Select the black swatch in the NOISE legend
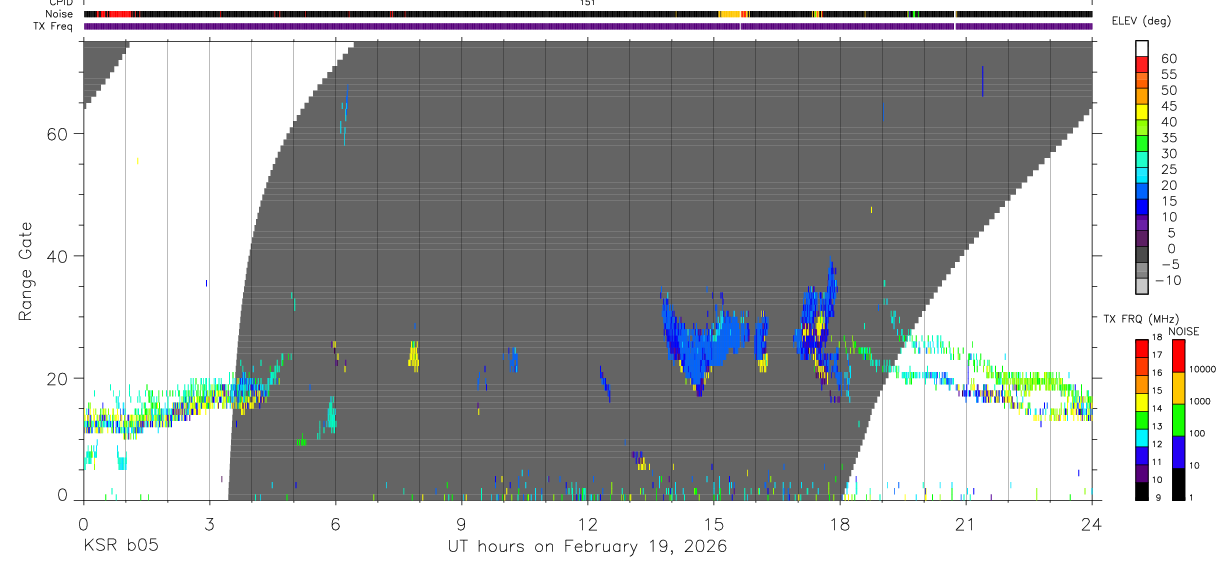 (1177, 484)
